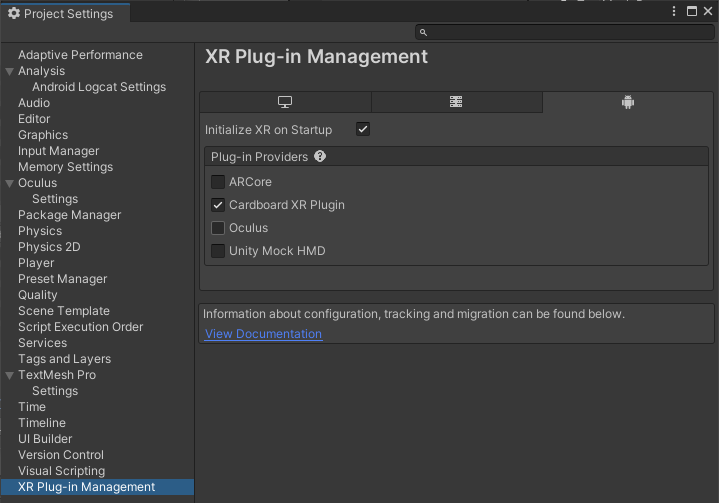This screenshot has height=503, width=719.
Task: Uncheck the Cardboard XR Plugin provider
Action: pyautogui.click(x=218, y=205)
